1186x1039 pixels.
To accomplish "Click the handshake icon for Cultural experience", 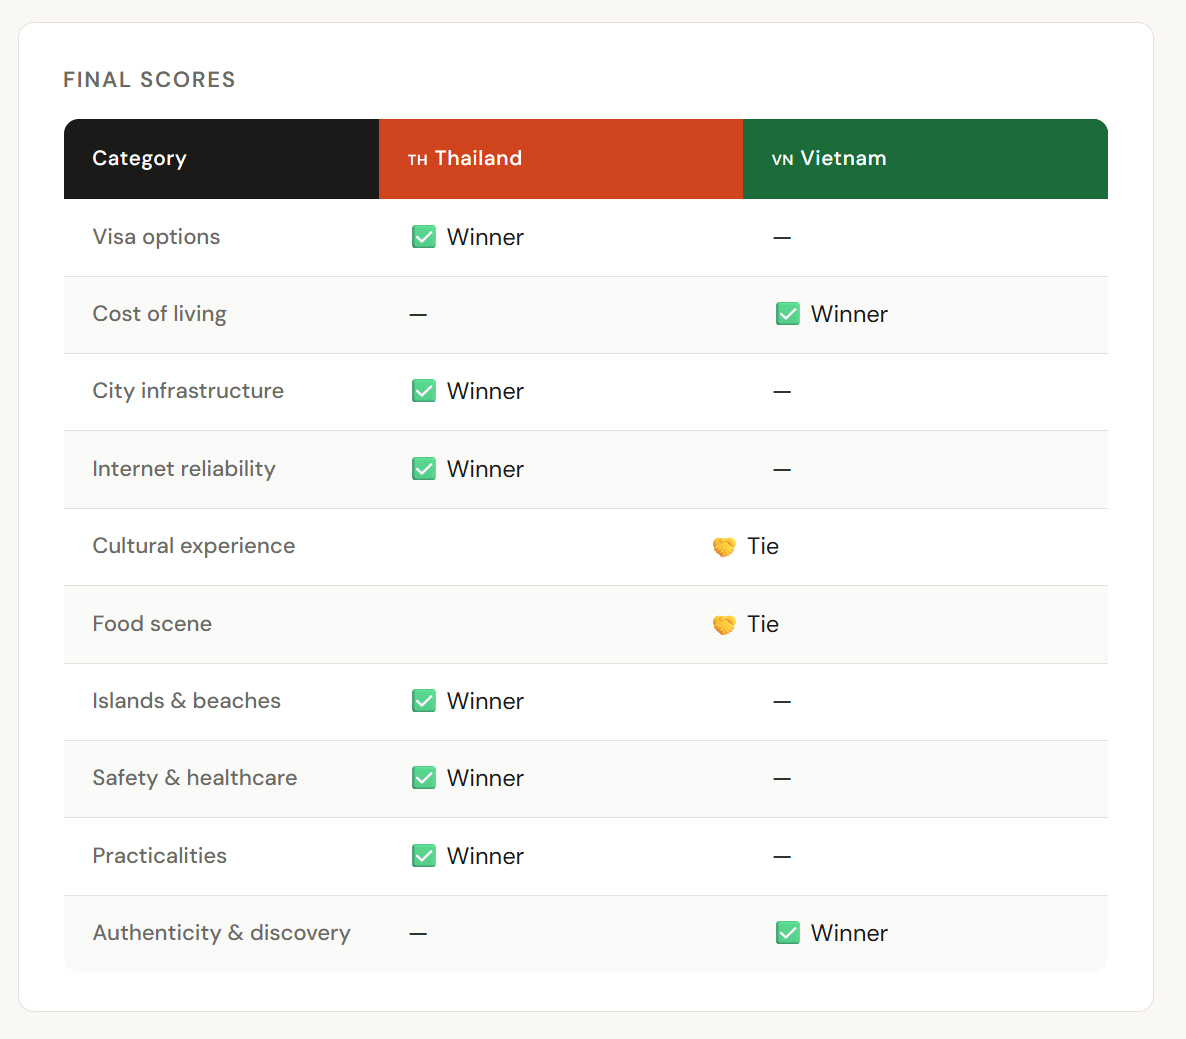I will tap(724, 547).
